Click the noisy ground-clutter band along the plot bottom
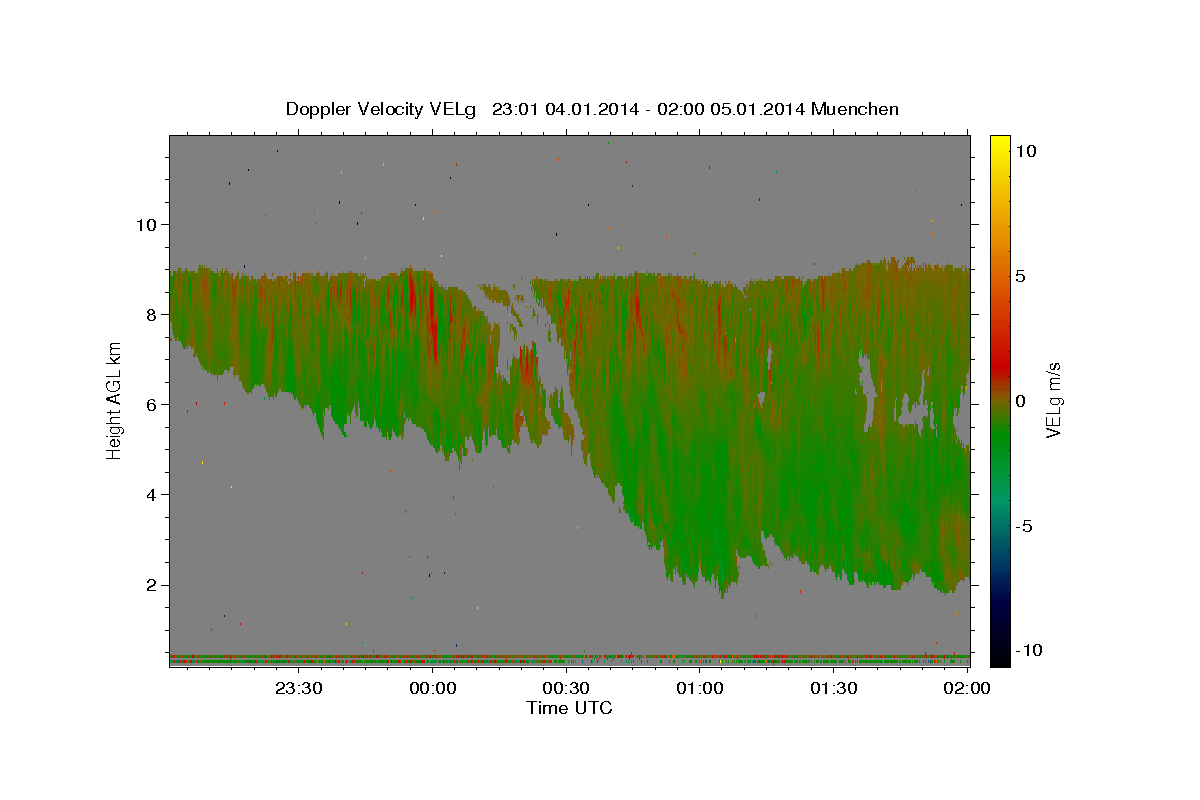Image resolution: width=1200 pixels, height=800 pixels. (569, 660)
